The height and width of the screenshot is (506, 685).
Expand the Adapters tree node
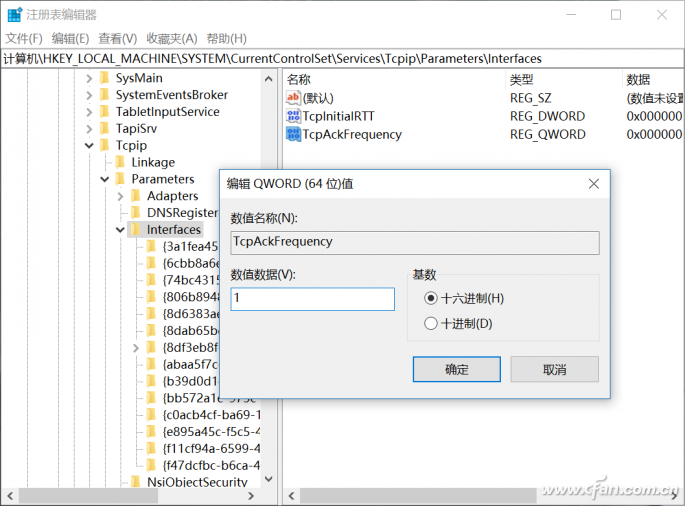click(121, 196)
